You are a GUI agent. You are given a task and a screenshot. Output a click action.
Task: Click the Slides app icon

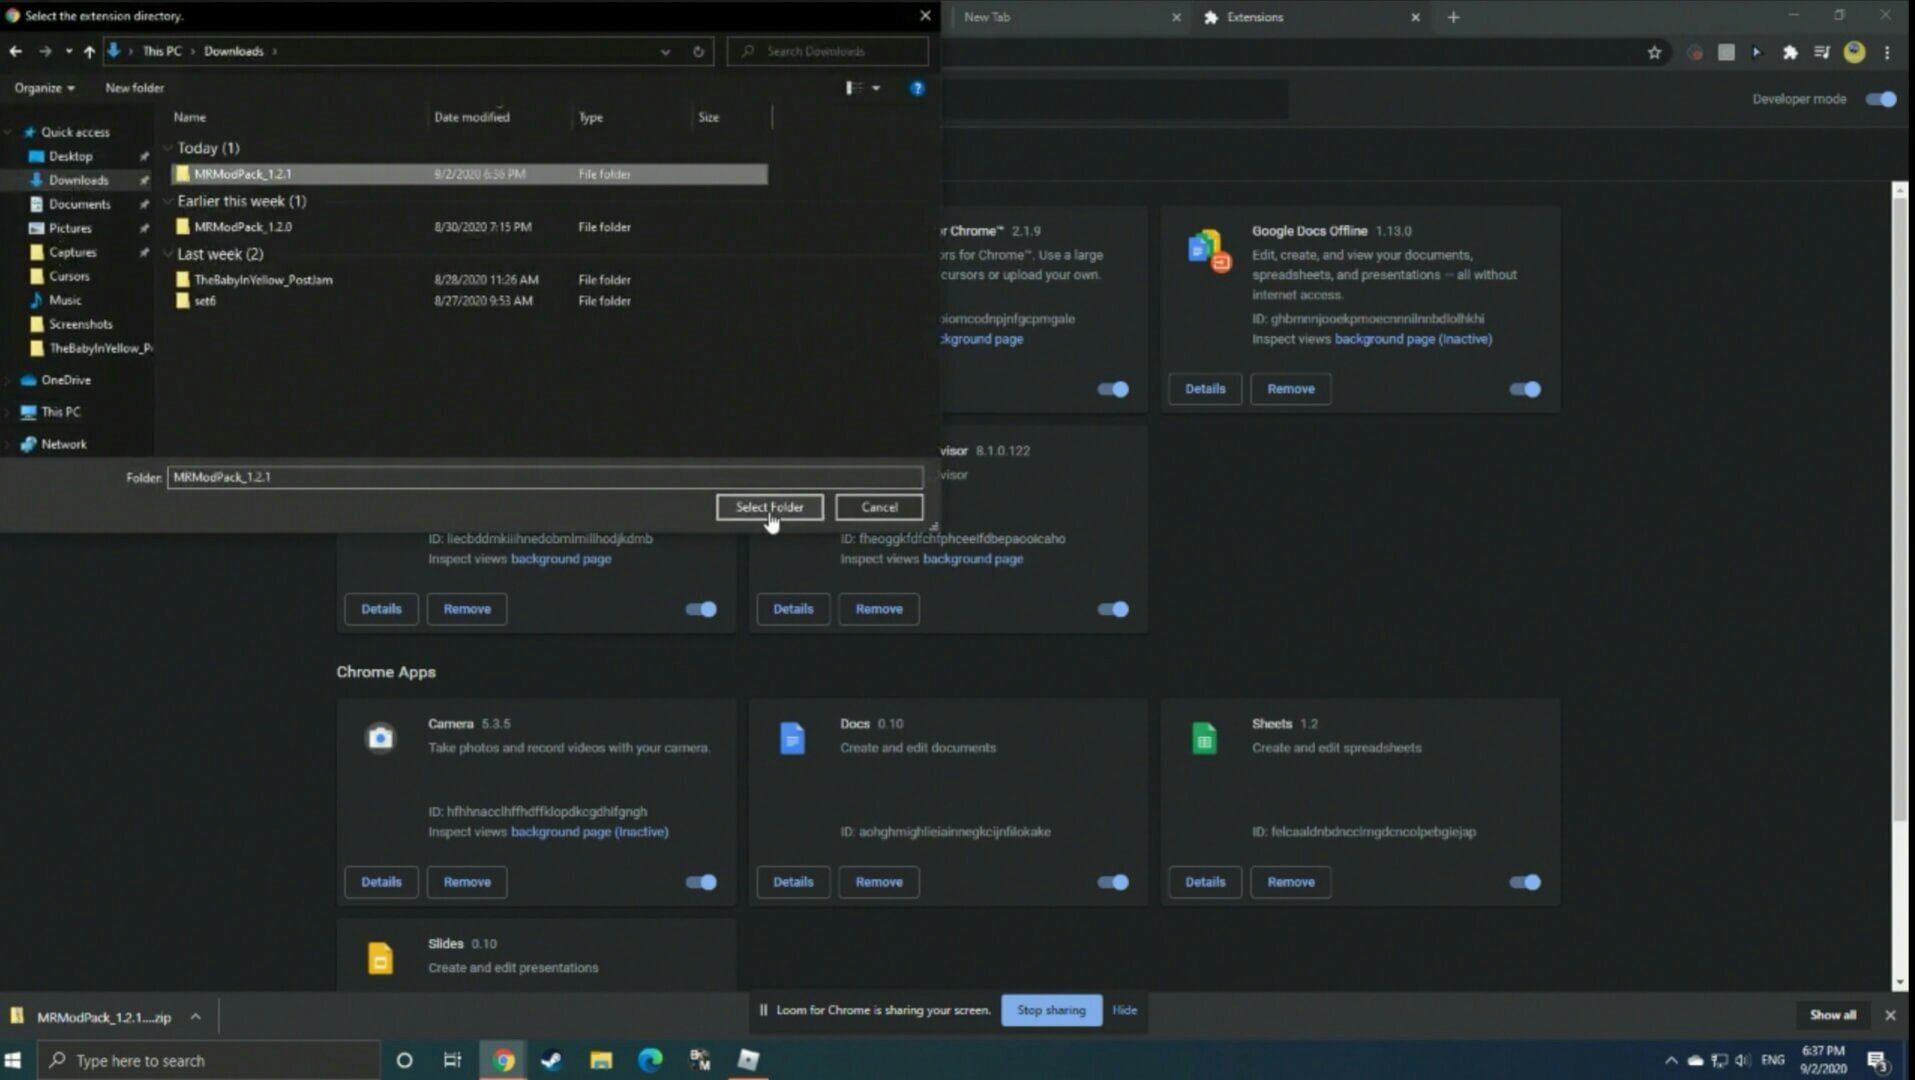(x=380, y=958)
